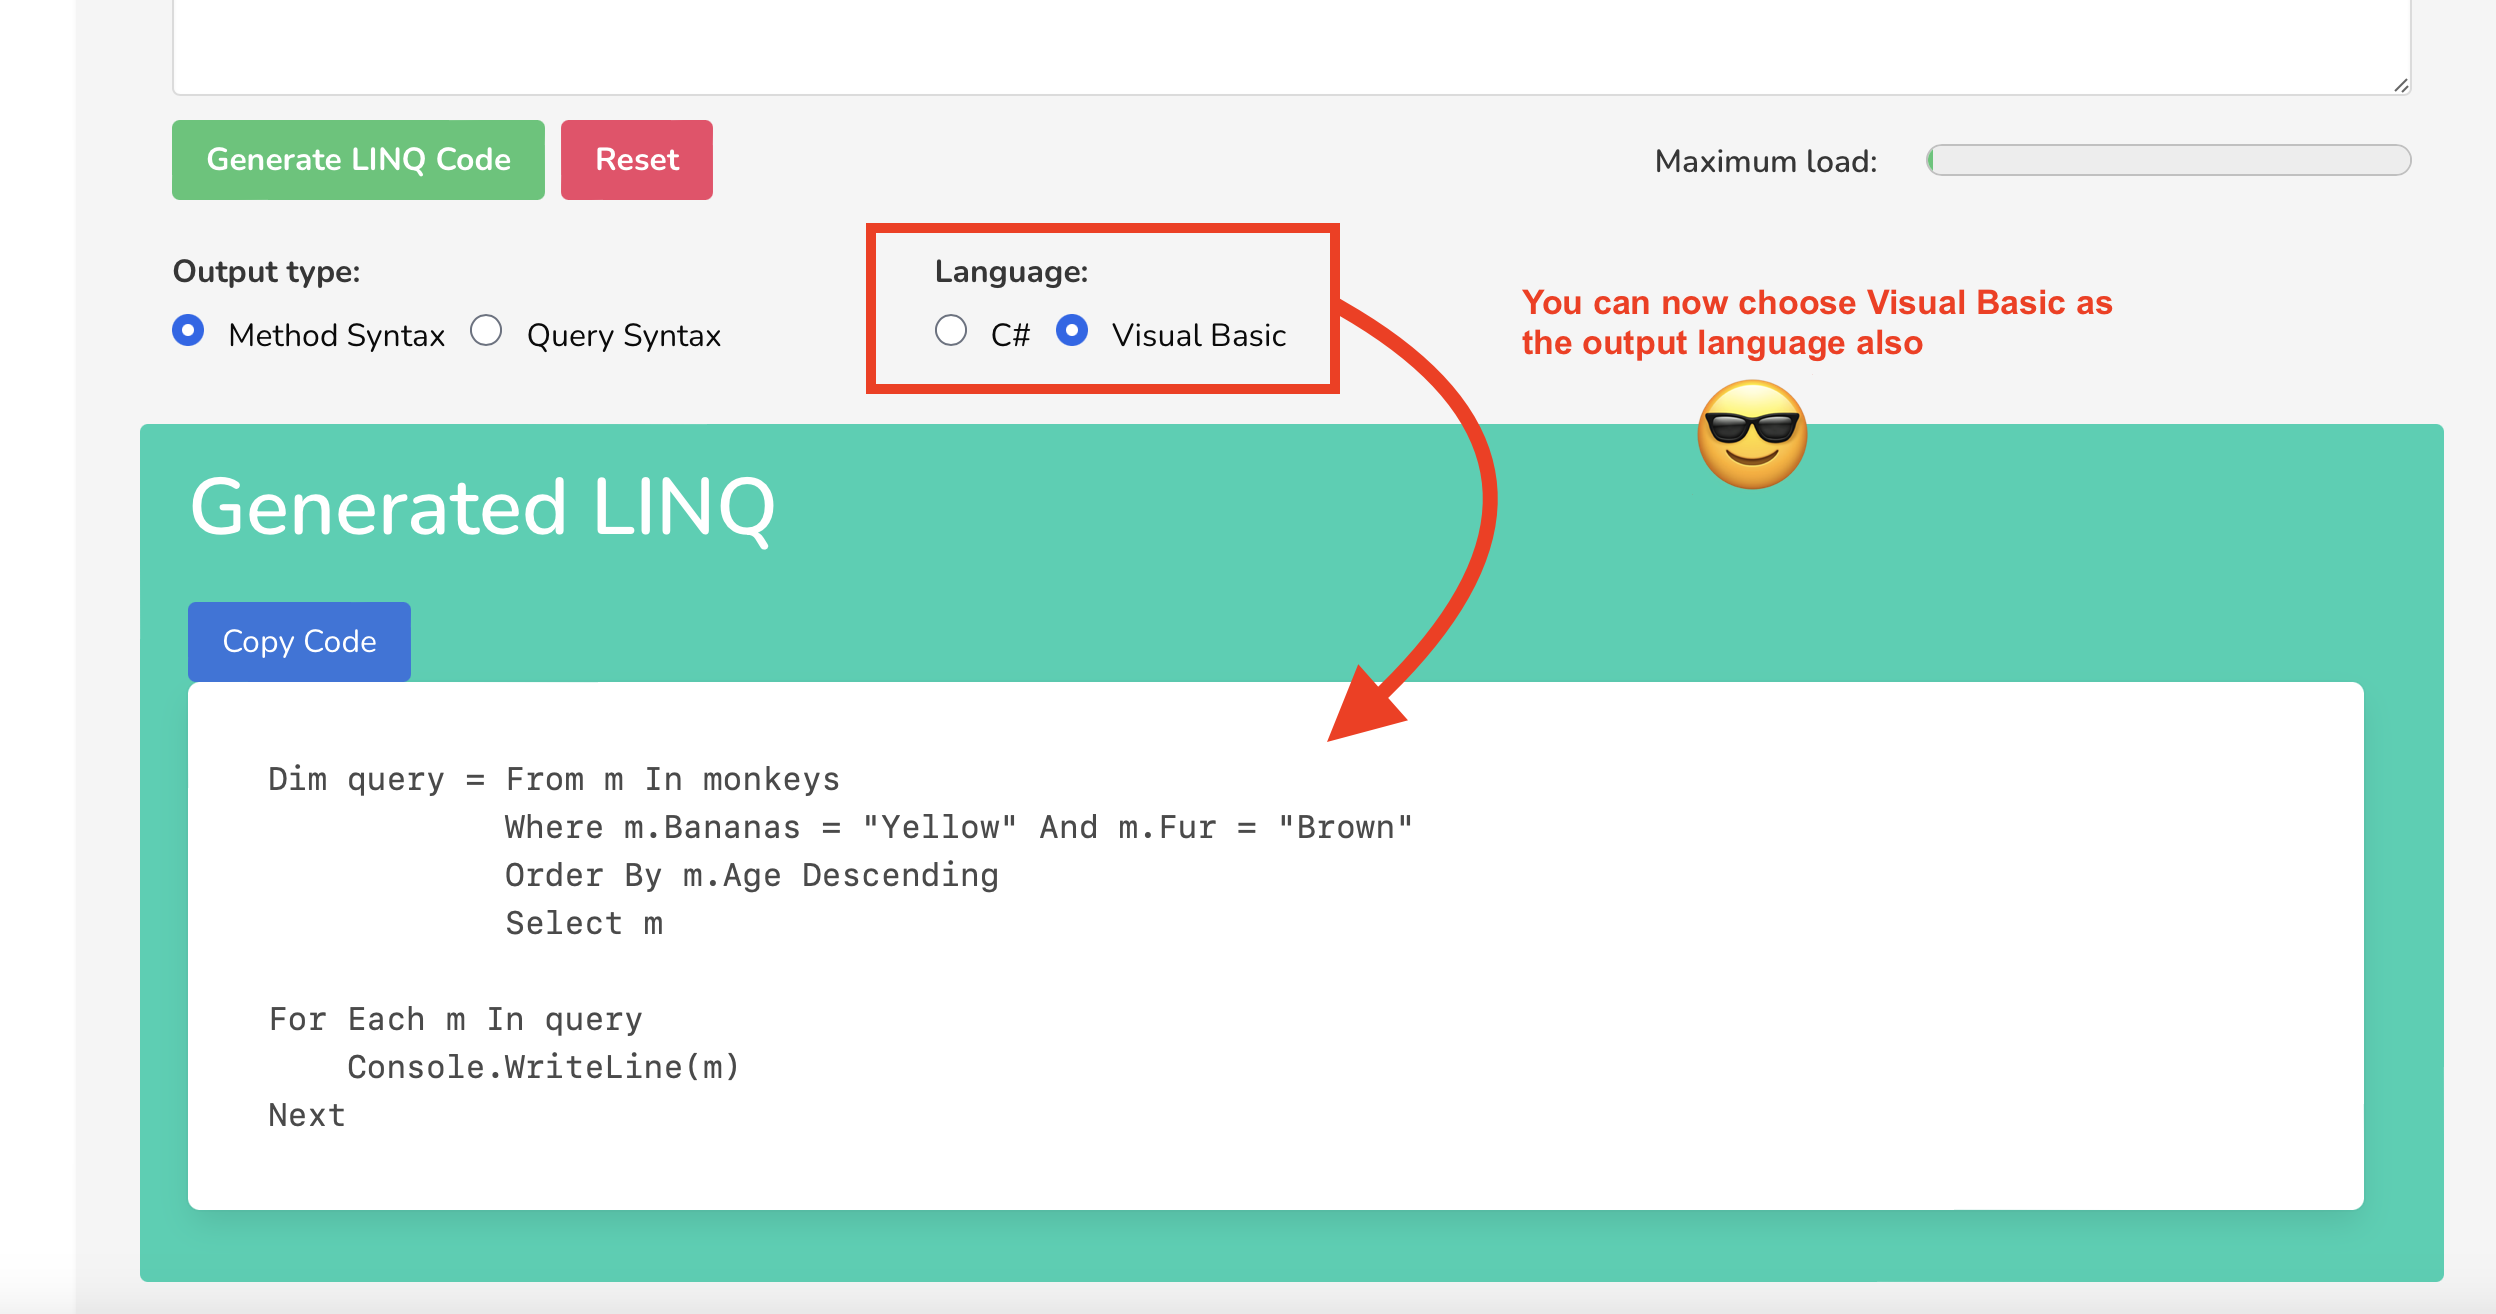
Task: Click inside the SQL input textarea
Action: pyautogui.click(x=1290, y=45)
